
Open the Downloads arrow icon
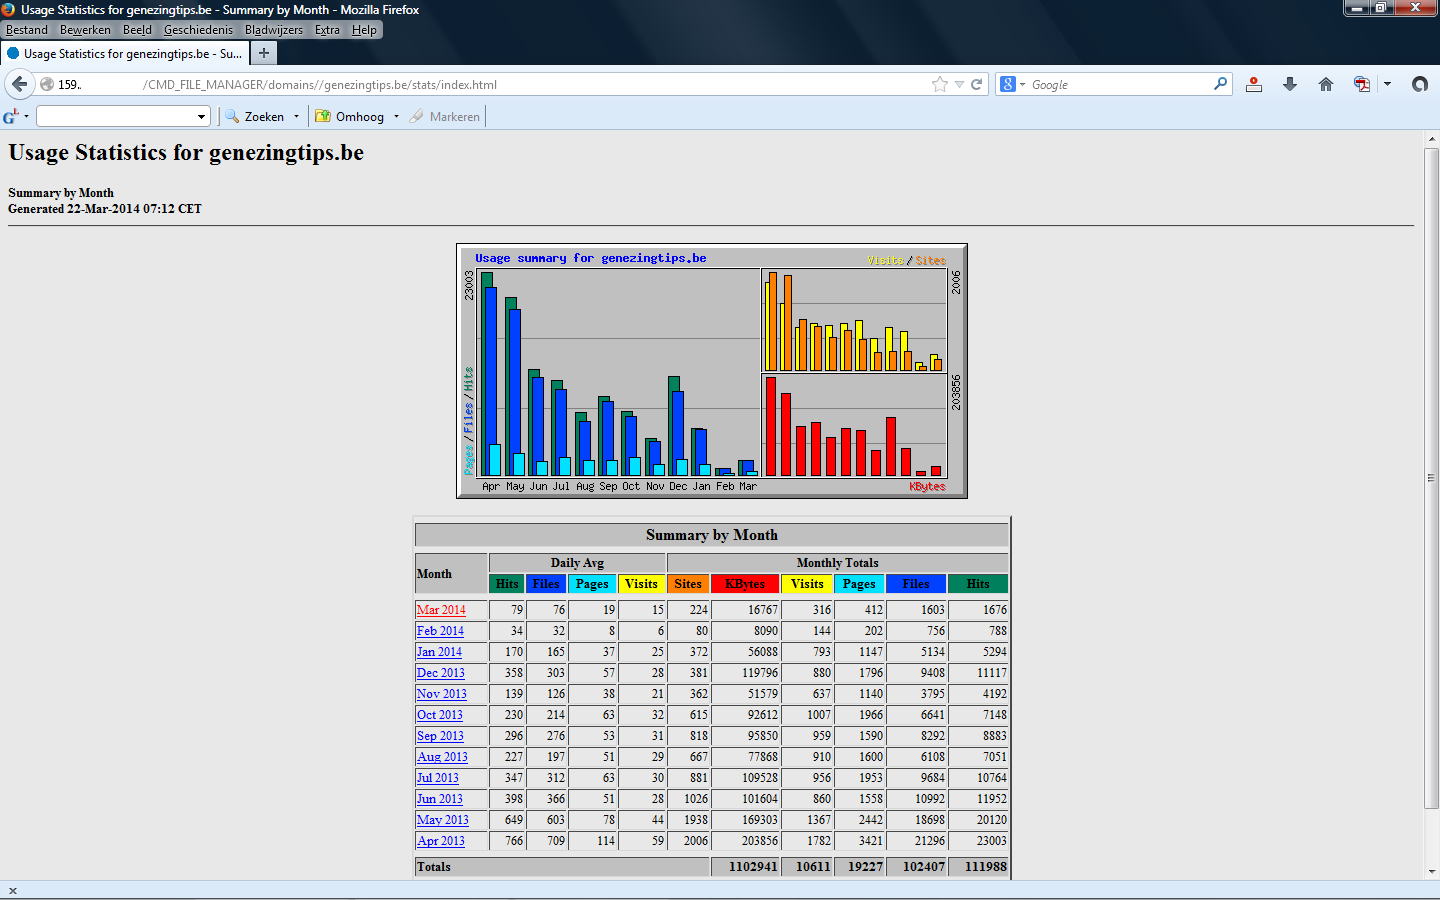click(1290, 84)
